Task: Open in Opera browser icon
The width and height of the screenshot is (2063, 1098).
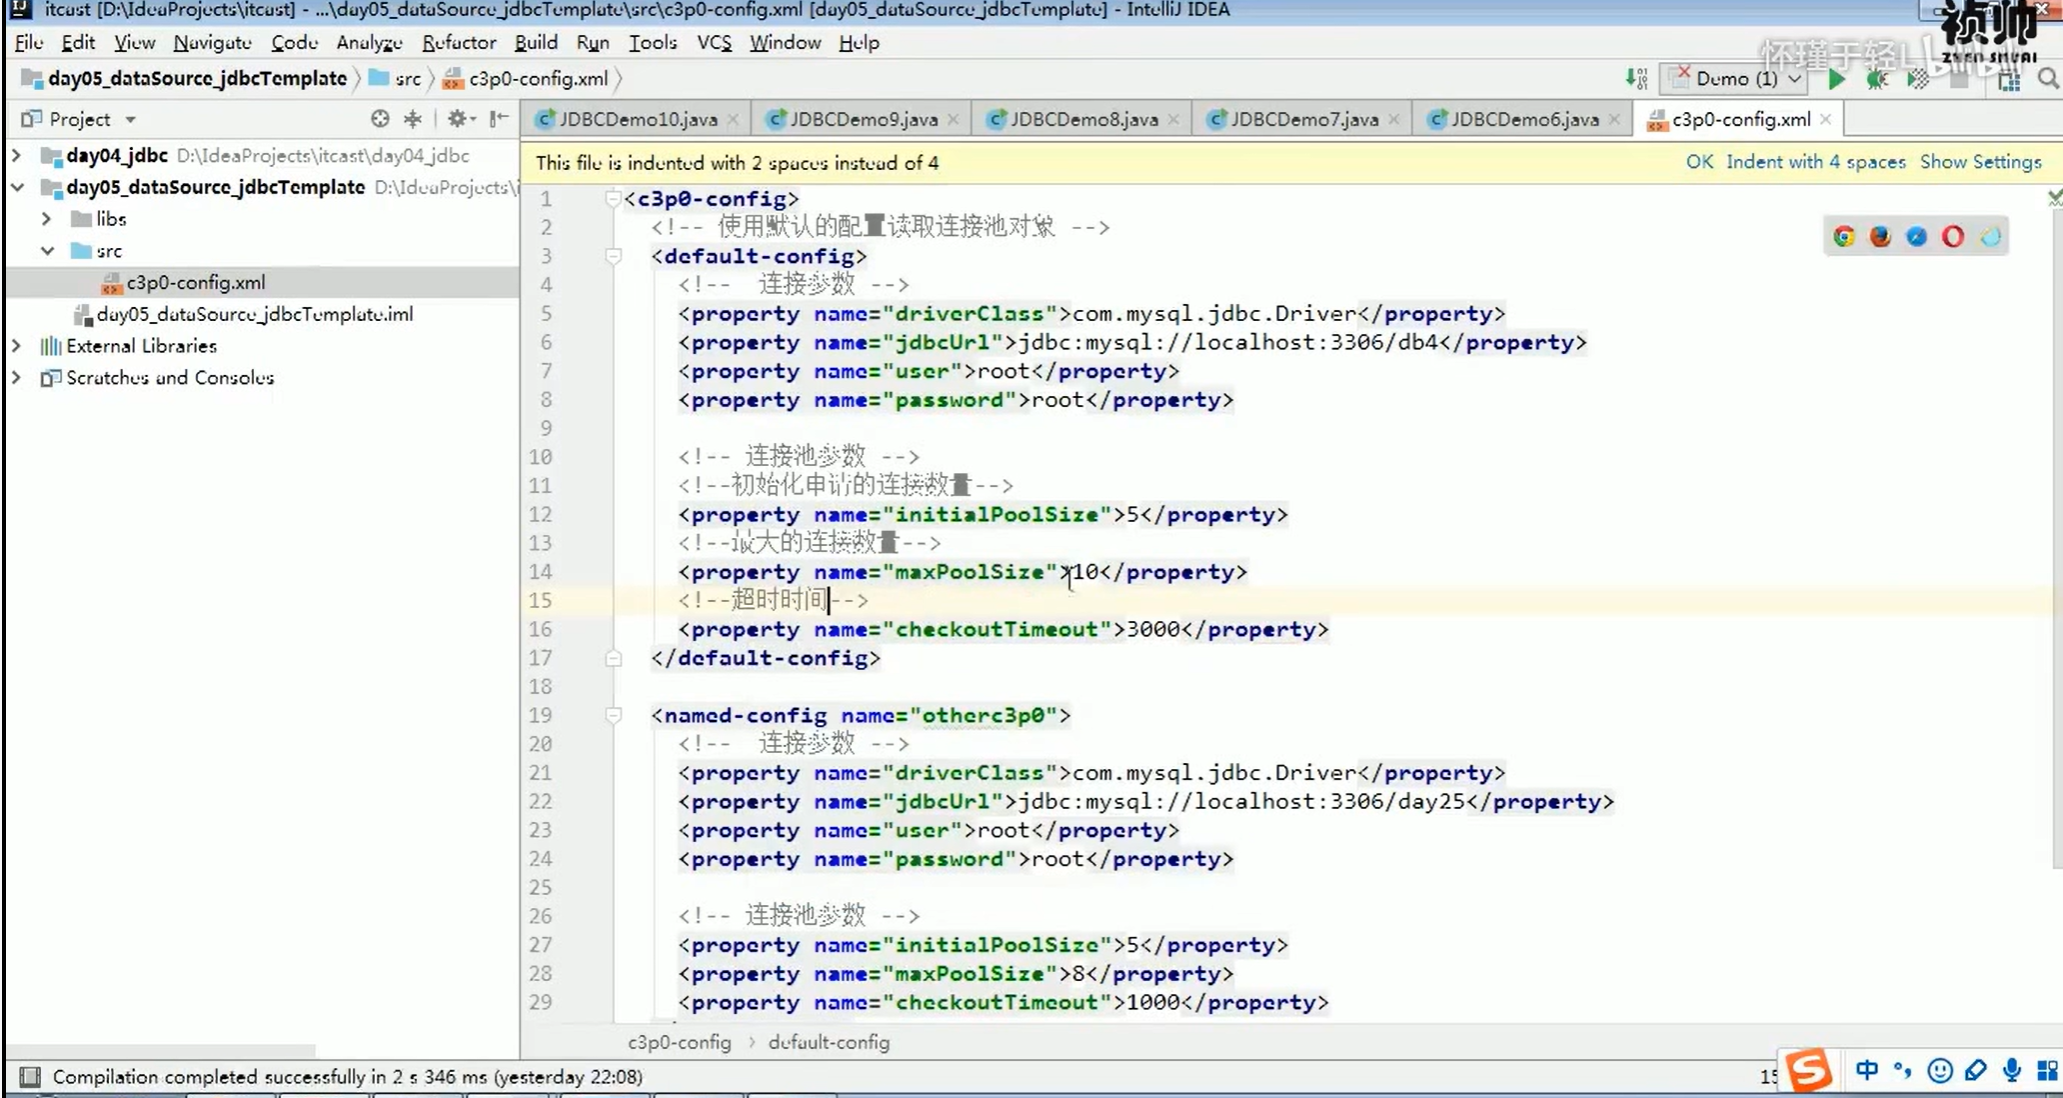Action: point(1953,236)
